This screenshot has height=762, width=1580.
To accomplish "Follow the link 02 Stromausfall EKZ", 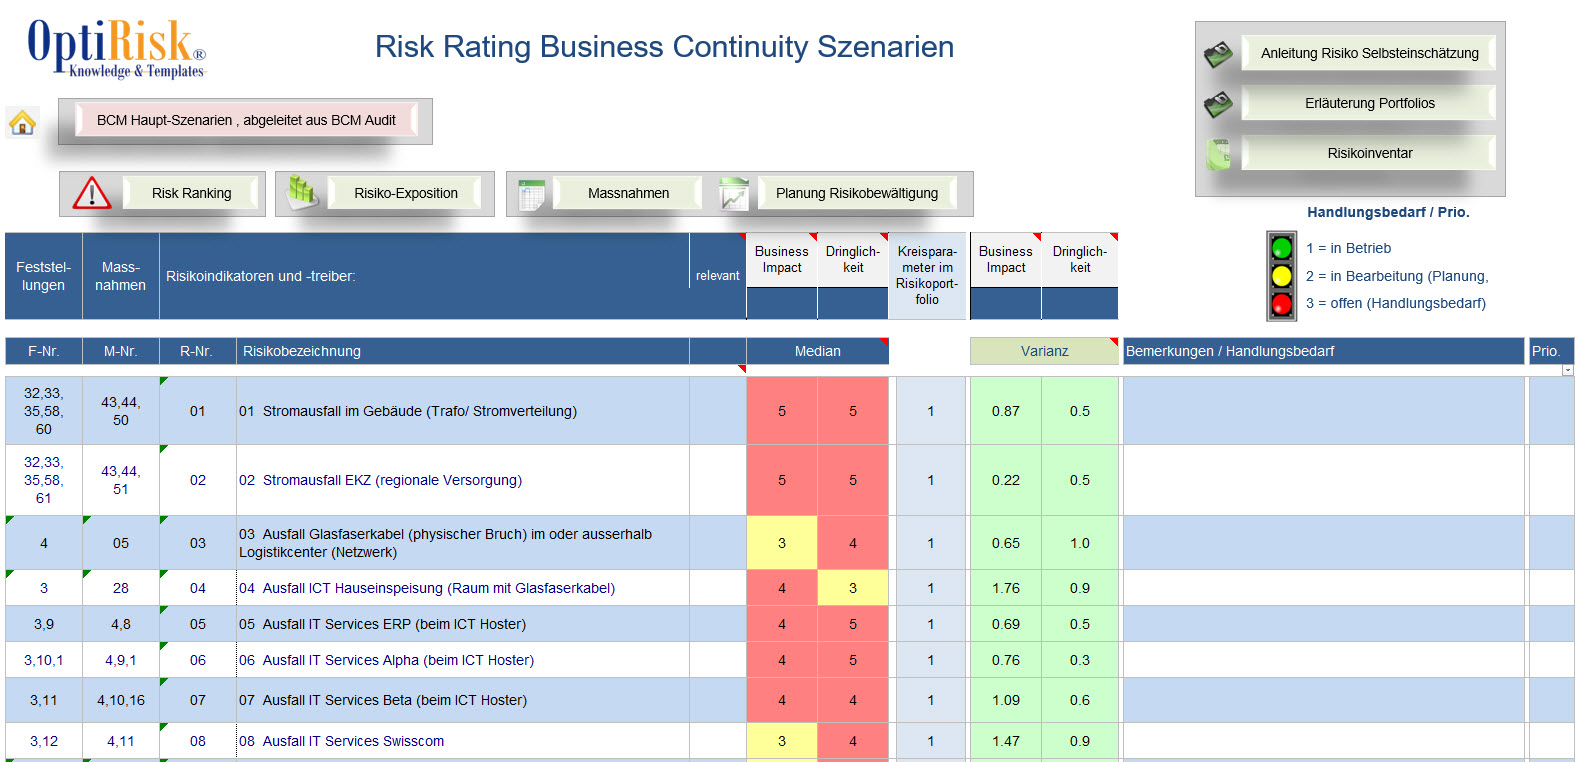I will 380,481.
